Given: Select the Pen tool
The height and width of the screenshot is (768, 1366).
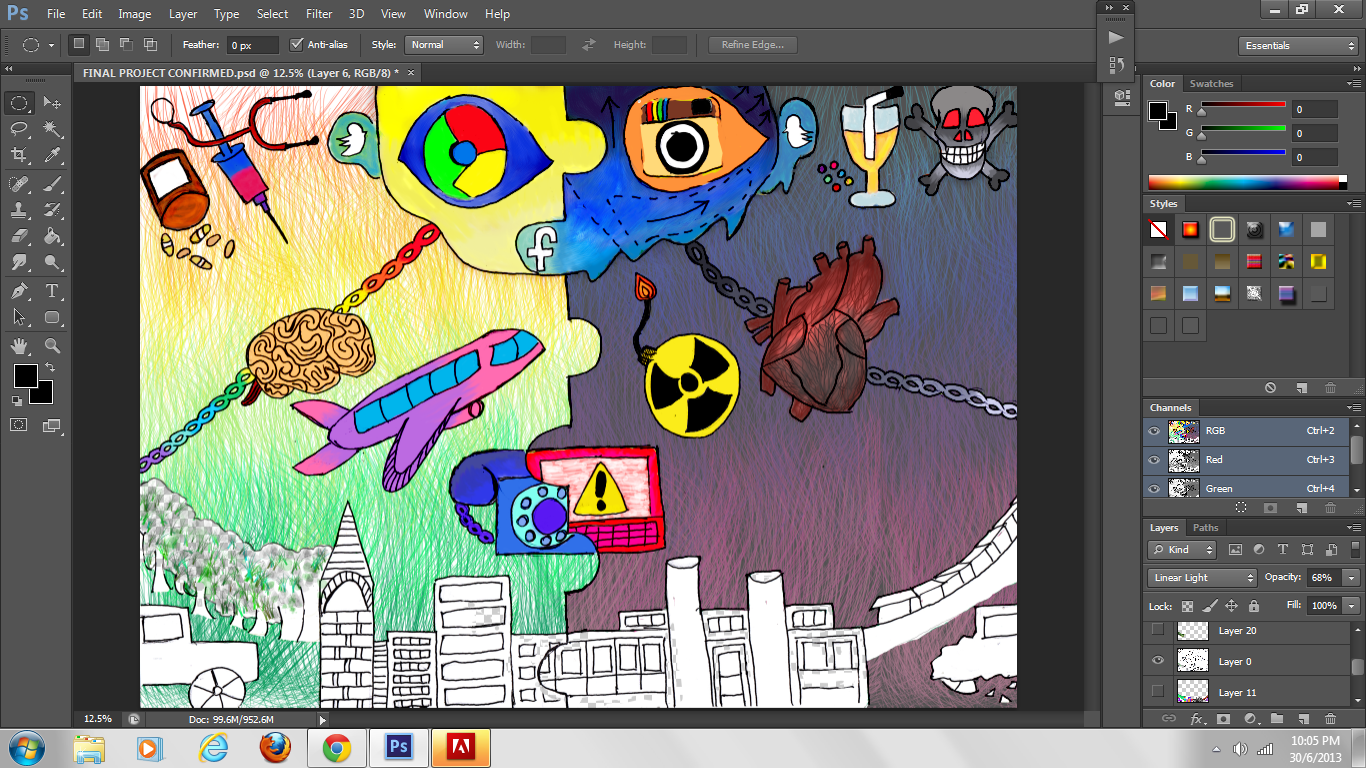Looking at the screenshot, I should pyautogui.click(x=19, y=292).
